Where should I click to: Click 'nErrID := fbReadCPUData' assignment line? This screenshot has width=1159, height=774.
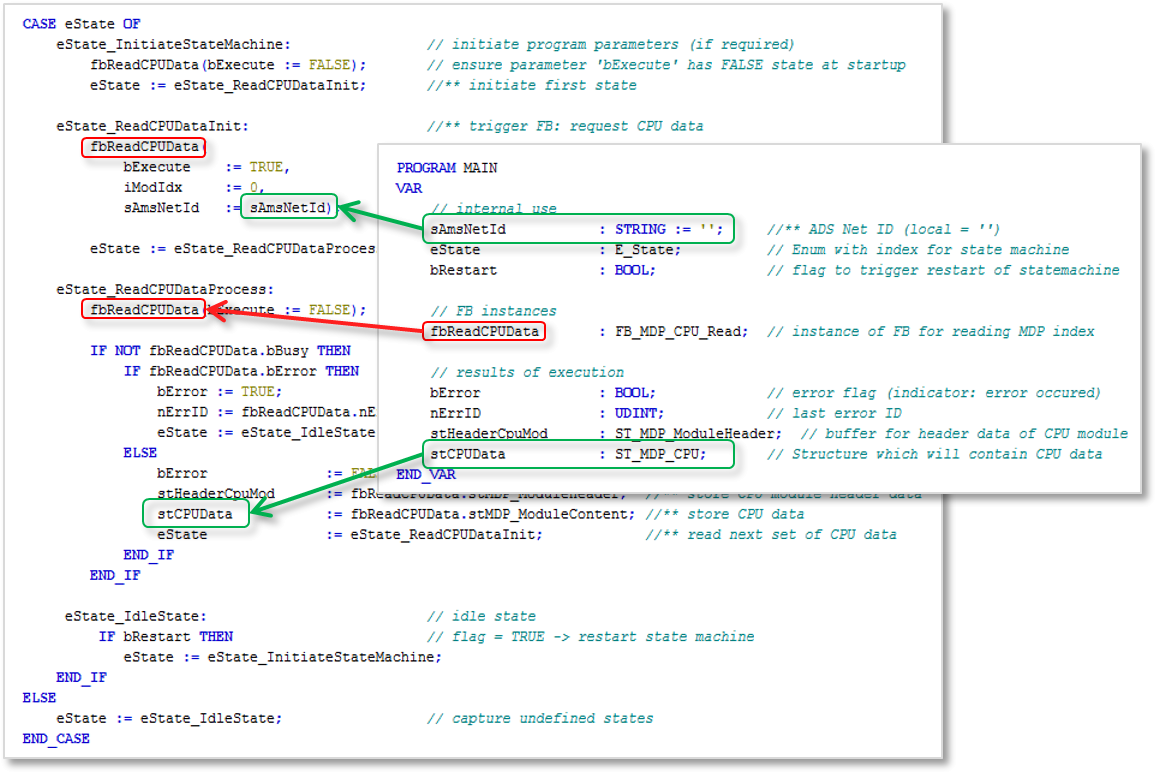pos(266,412)
